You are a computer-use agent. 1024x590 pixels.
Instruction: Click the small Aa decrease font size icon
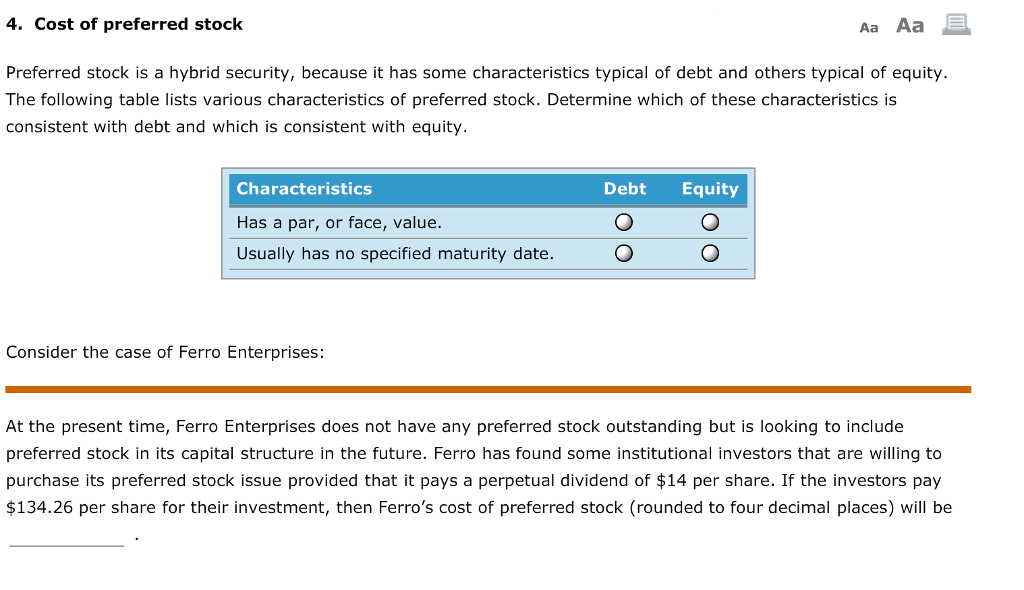868,27
